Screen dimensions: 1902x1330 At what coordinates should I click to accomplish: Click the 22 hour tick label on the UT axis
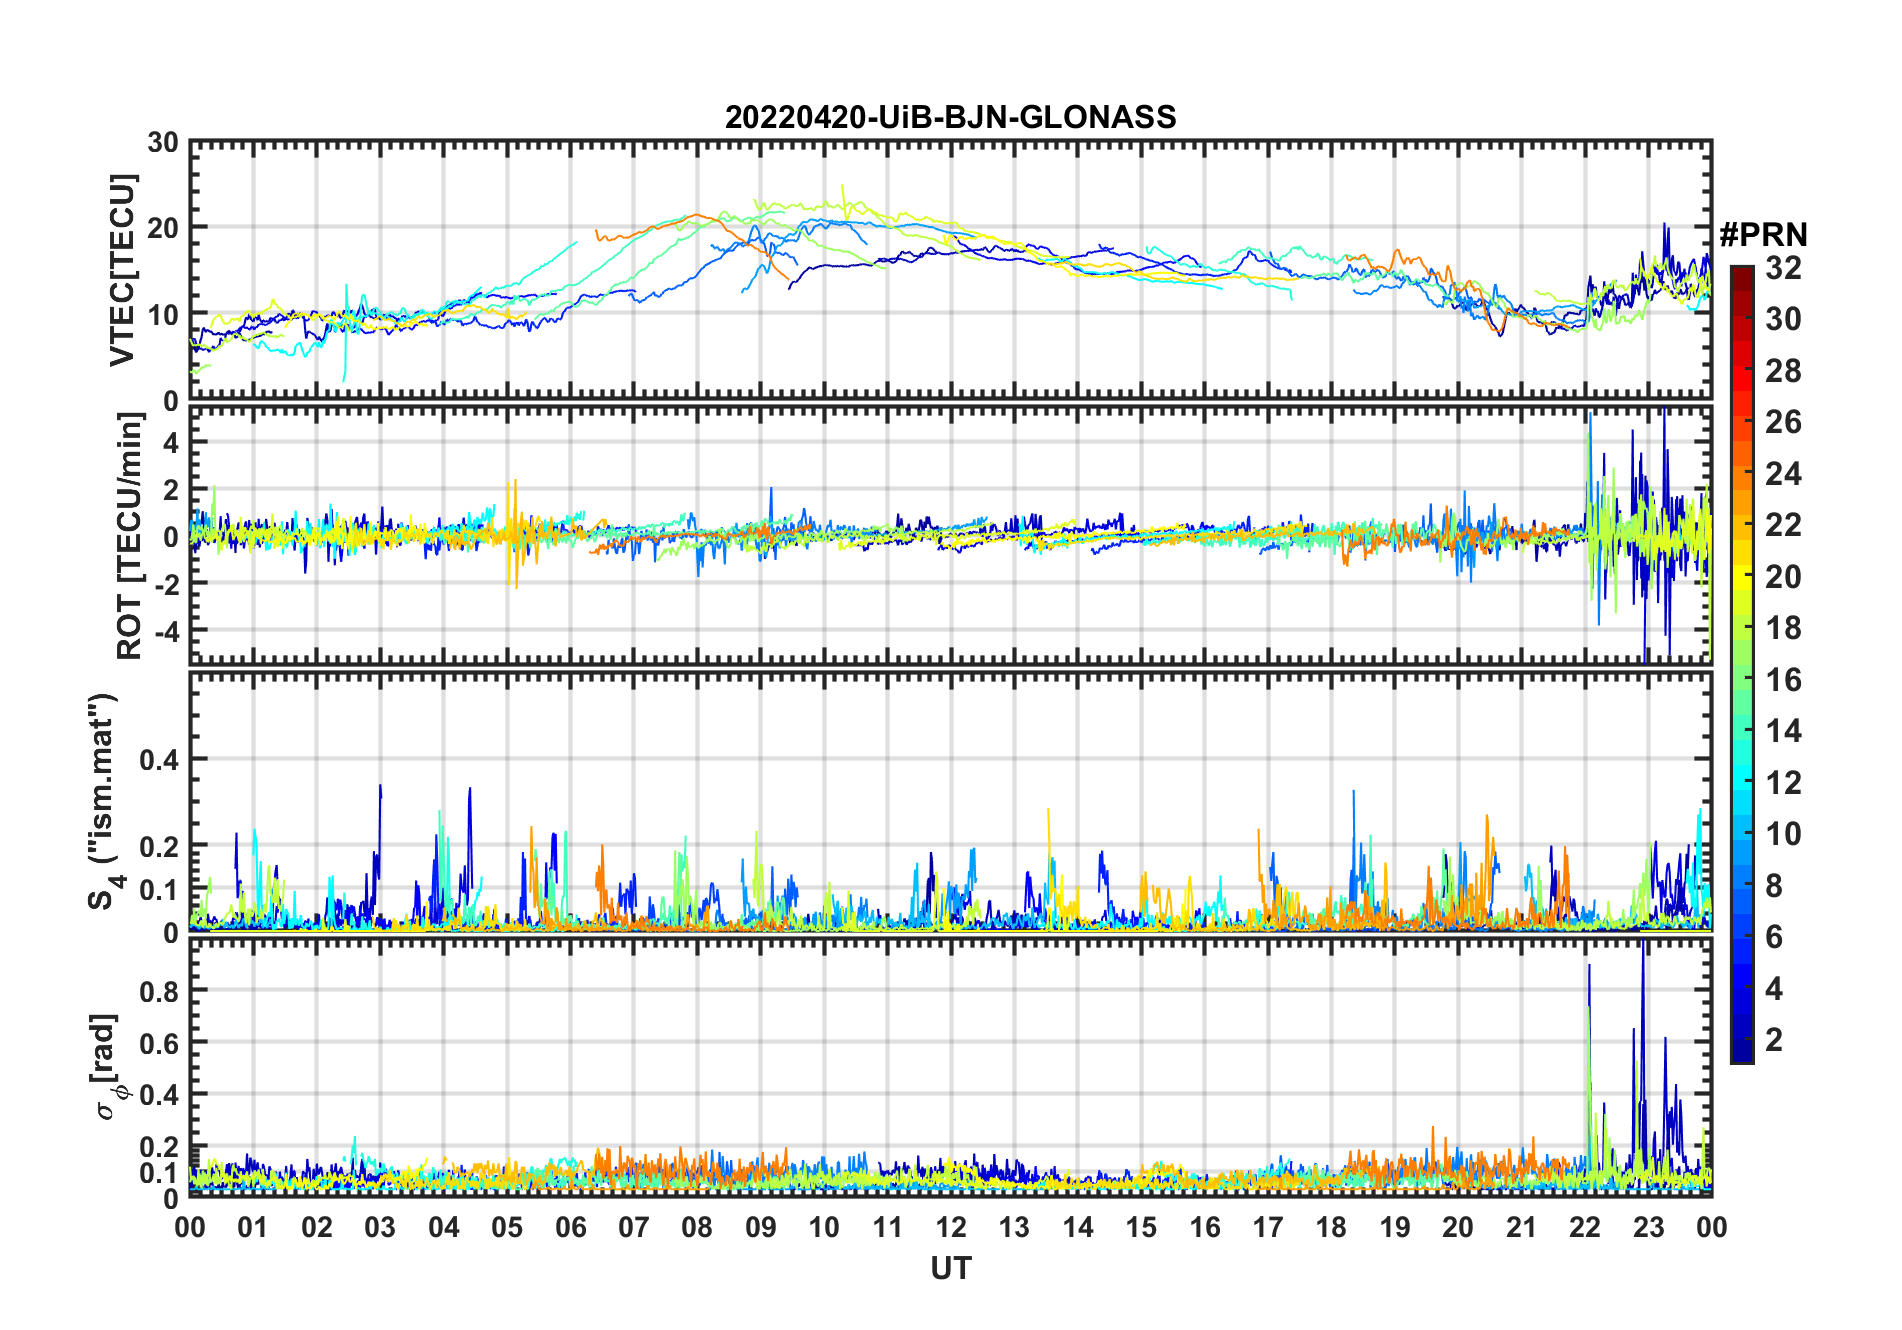1584,1227
